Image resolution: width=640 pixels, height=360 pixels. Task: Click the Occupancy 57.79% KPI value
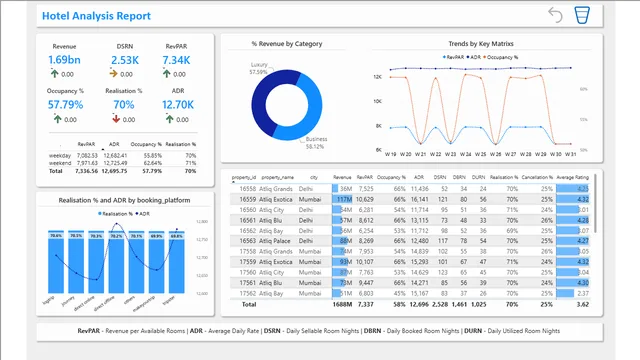65,105
